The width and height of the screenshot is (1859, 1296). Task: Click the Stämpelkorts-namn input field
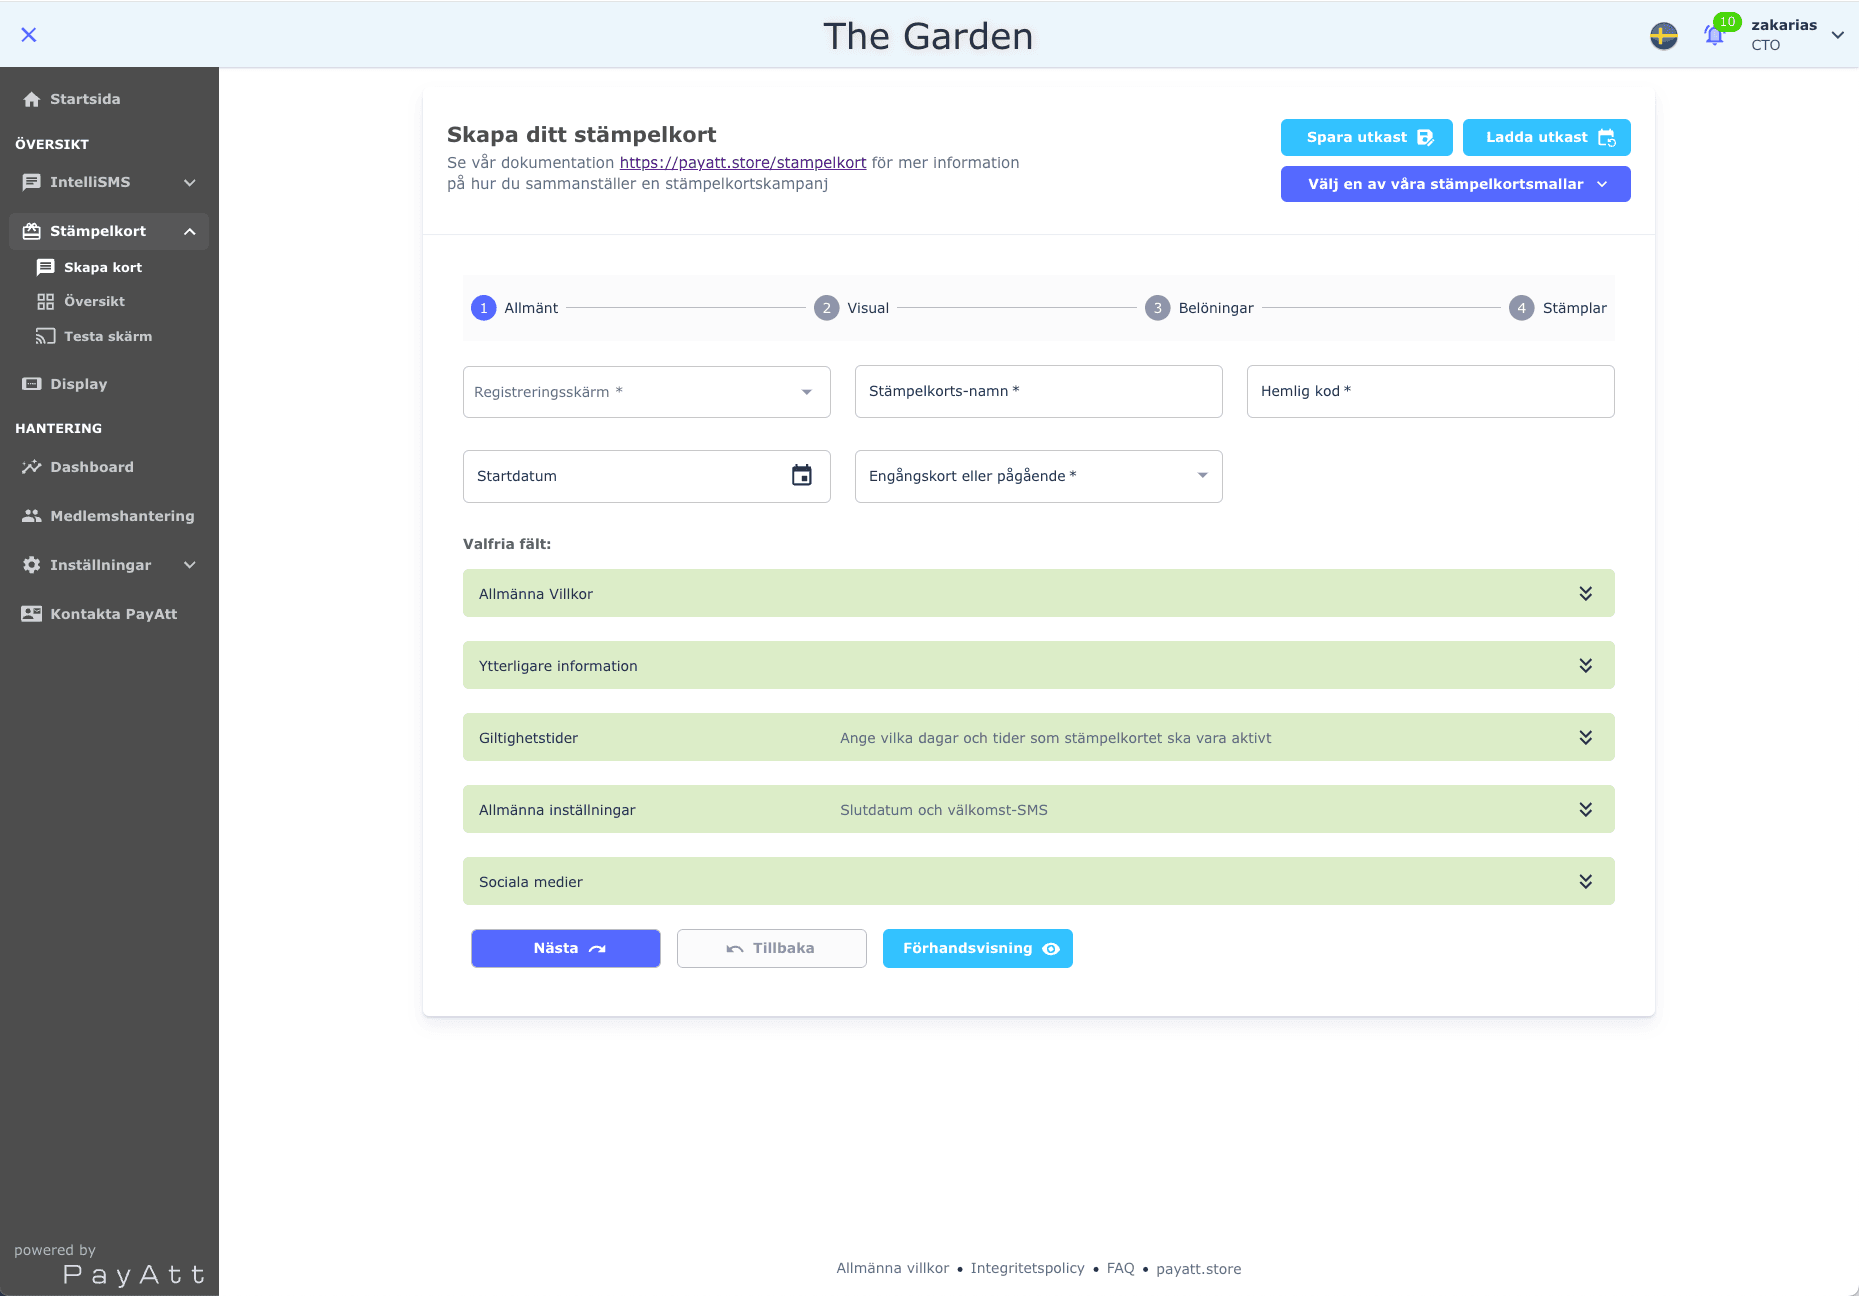click(1038, 392)
